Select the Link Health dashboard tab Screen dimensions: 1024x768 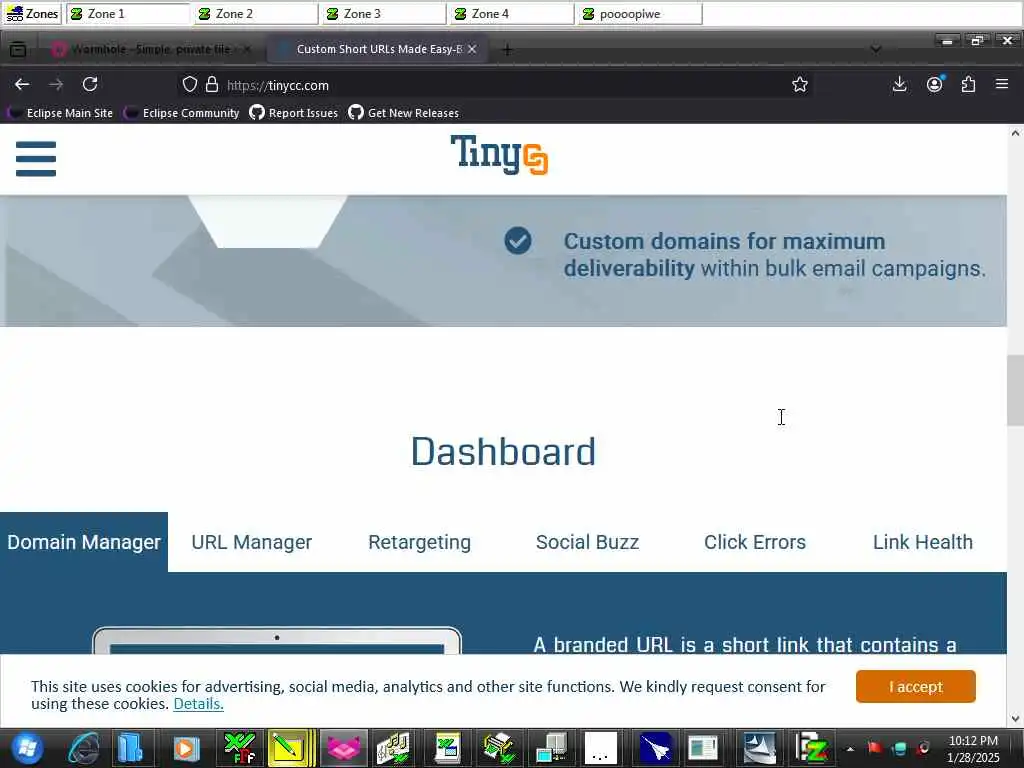pyautogui.click(x=923, y=542)
